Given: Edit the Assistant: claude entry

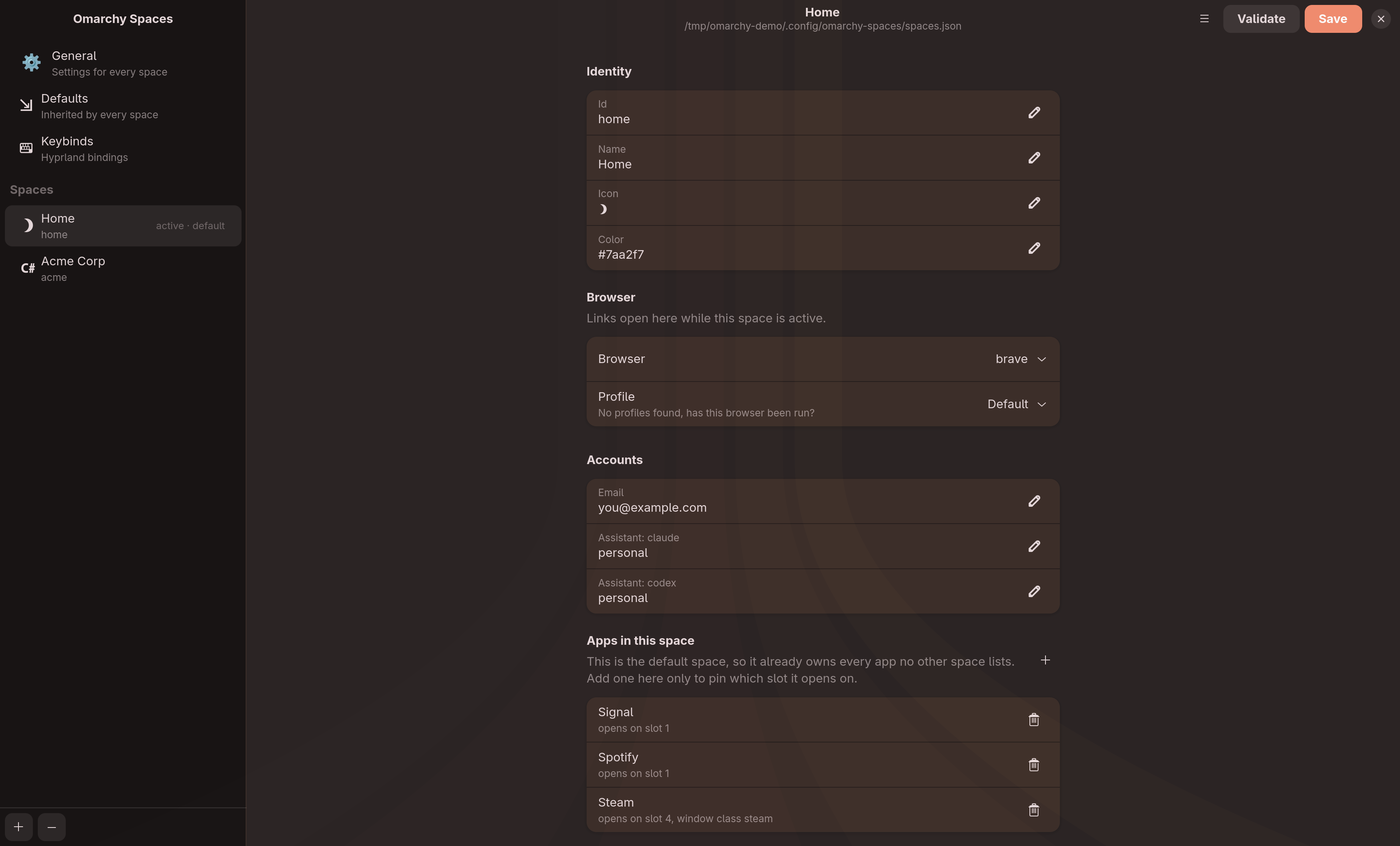Looking at the screenshot, I should pyautogui.click(x=1034, y=546).
